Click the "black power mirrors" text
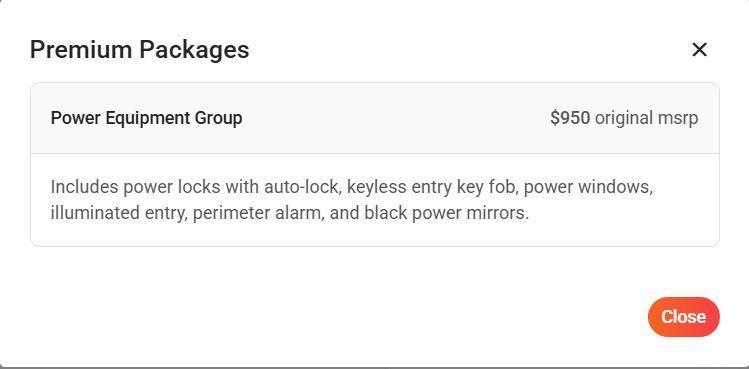The image size is (749, 369). [445, 213]
